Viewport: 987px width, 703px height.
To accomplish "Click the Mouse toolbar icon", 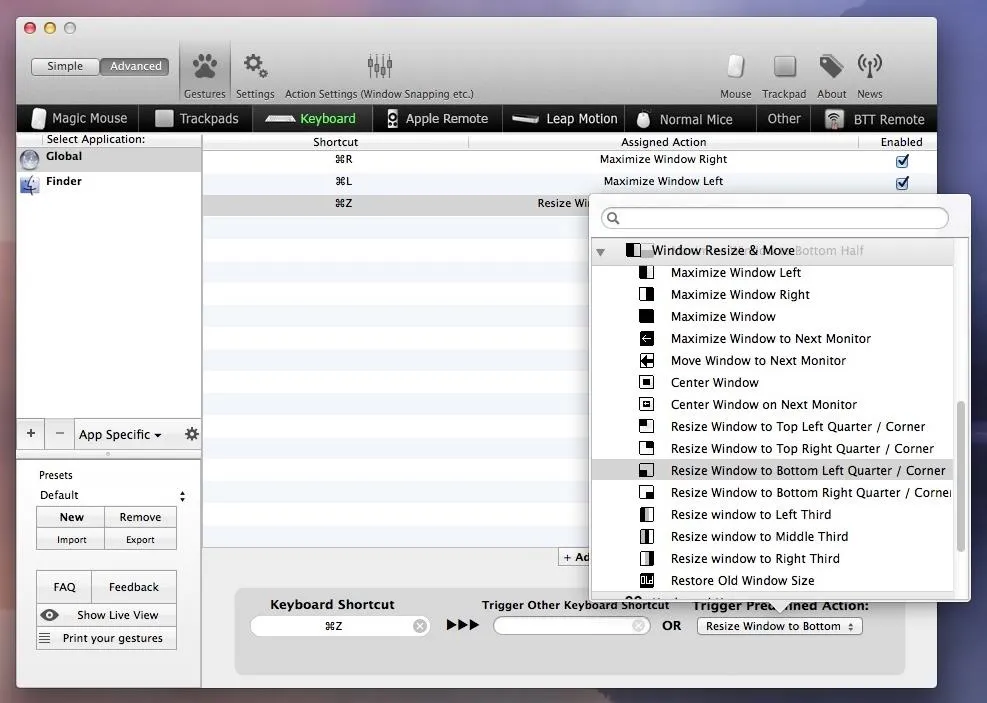I will [735, 65].
